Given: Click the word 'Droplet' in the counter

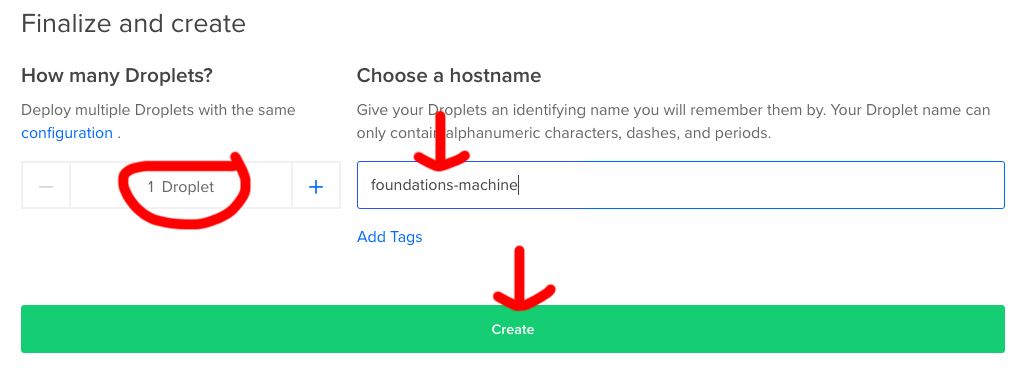Looking at the screenshot, I should (x=188, y=187).
